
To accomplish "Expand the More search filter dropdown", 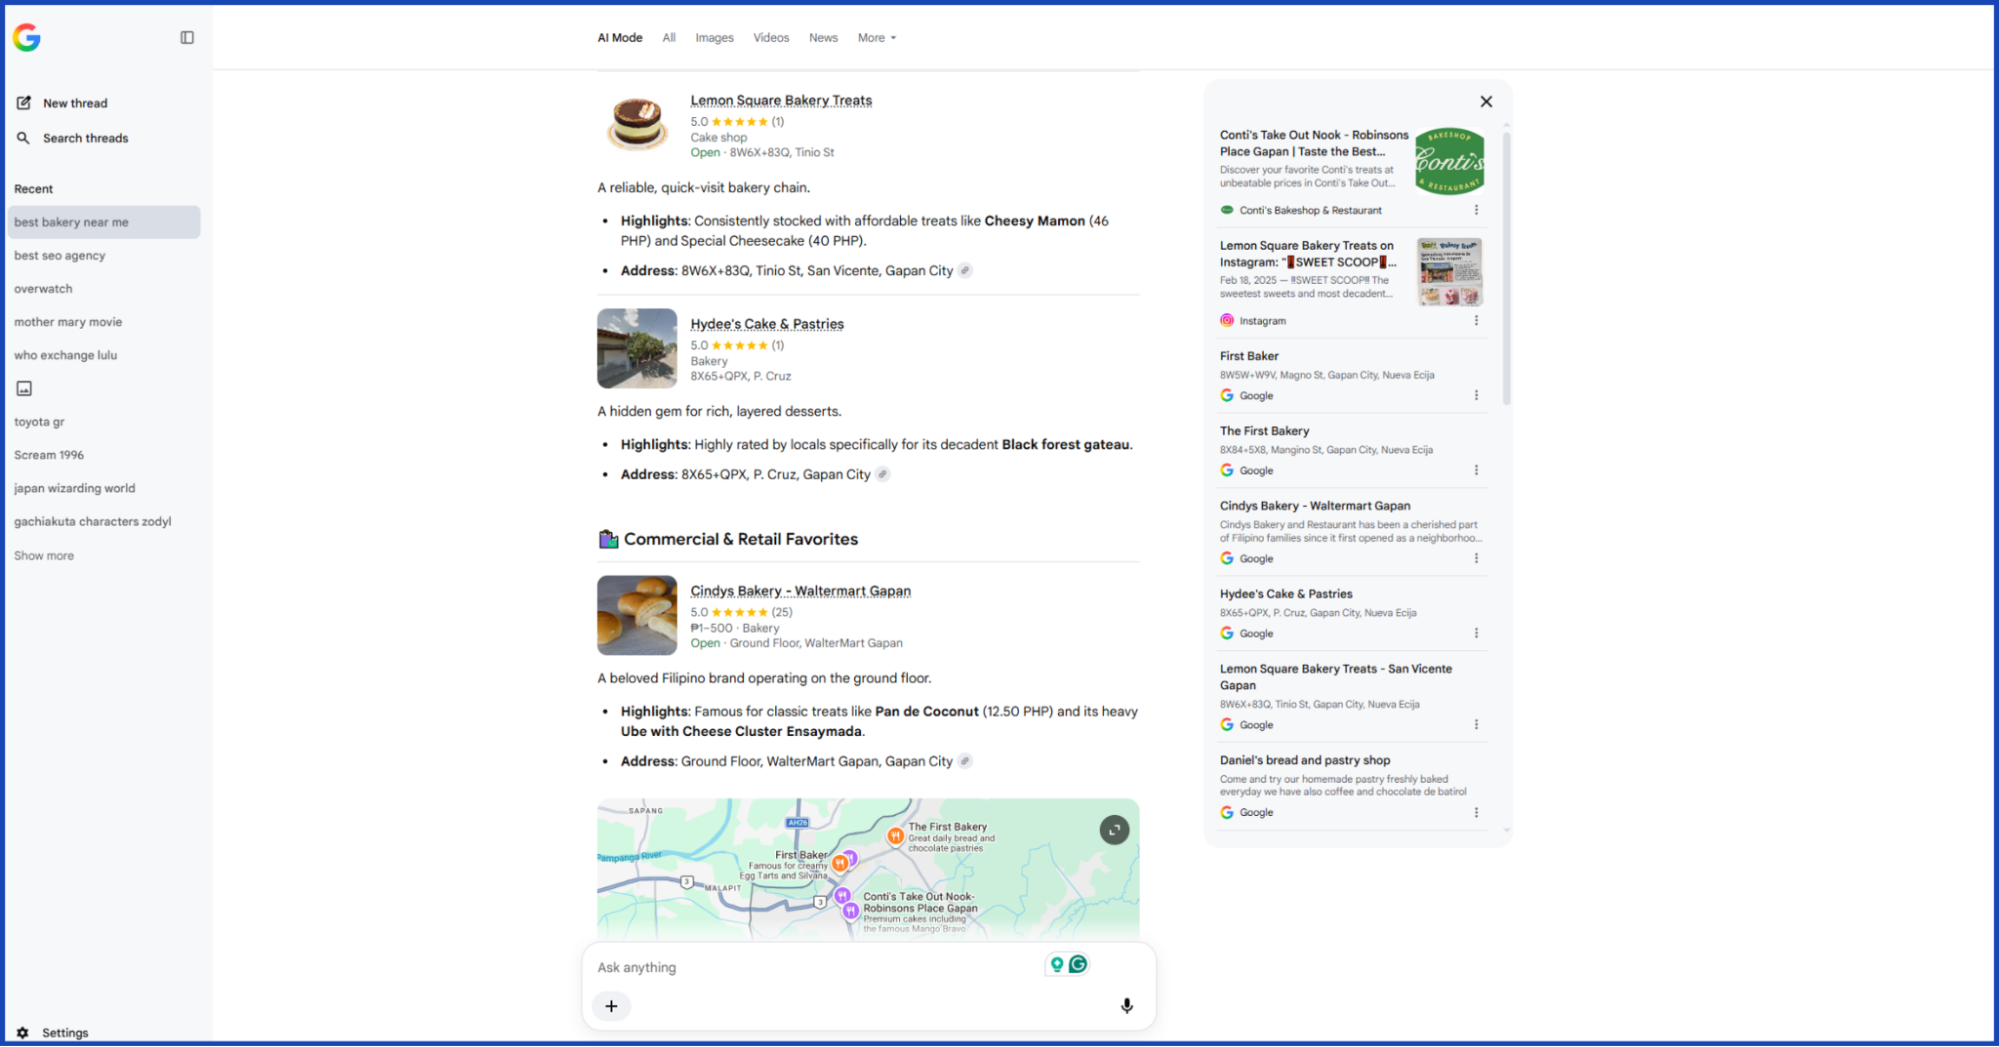I will [x=877, y=38].
